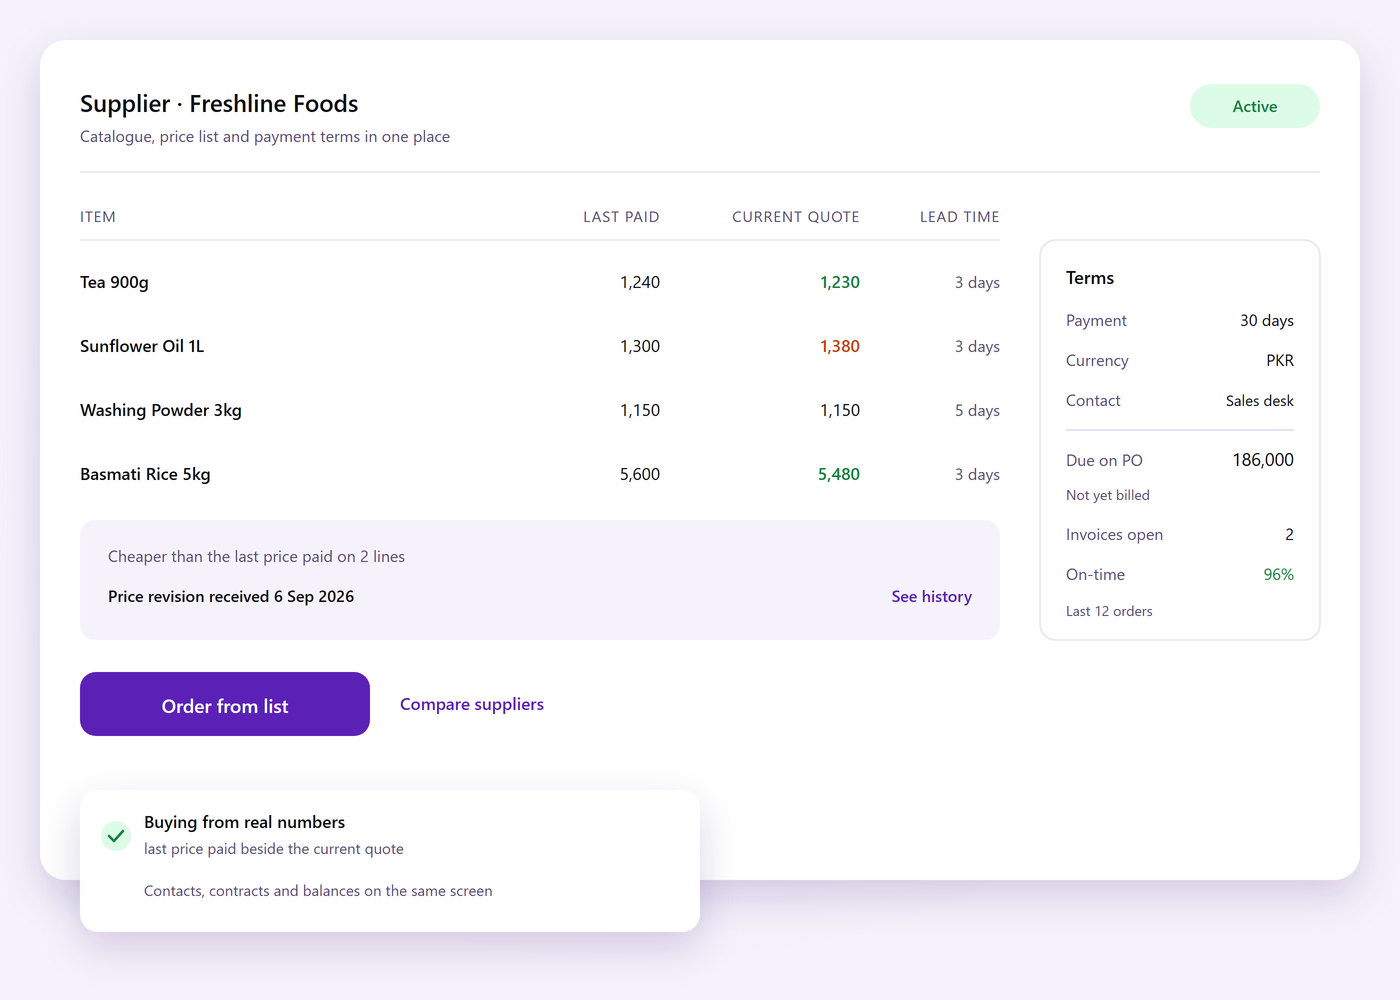
Task: Click Basmati Rice last paid 5,600
Action: point(640,474)
